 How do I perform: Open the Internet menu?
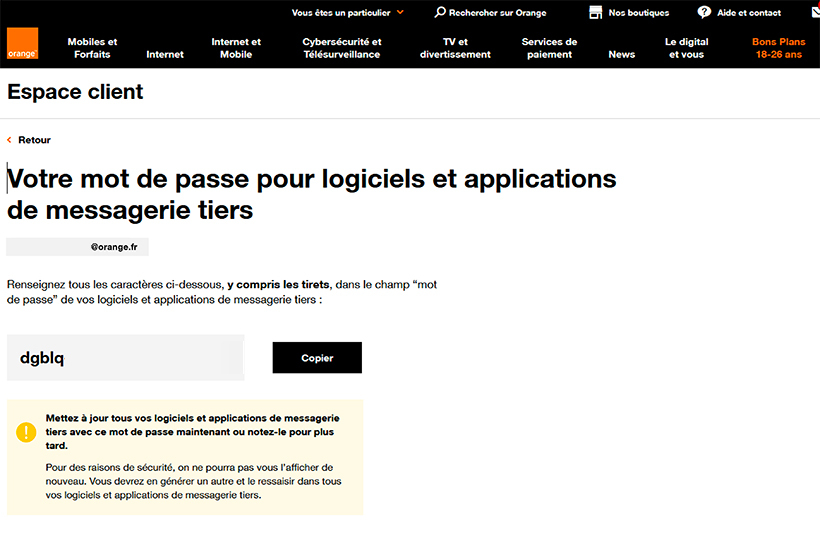165,54
